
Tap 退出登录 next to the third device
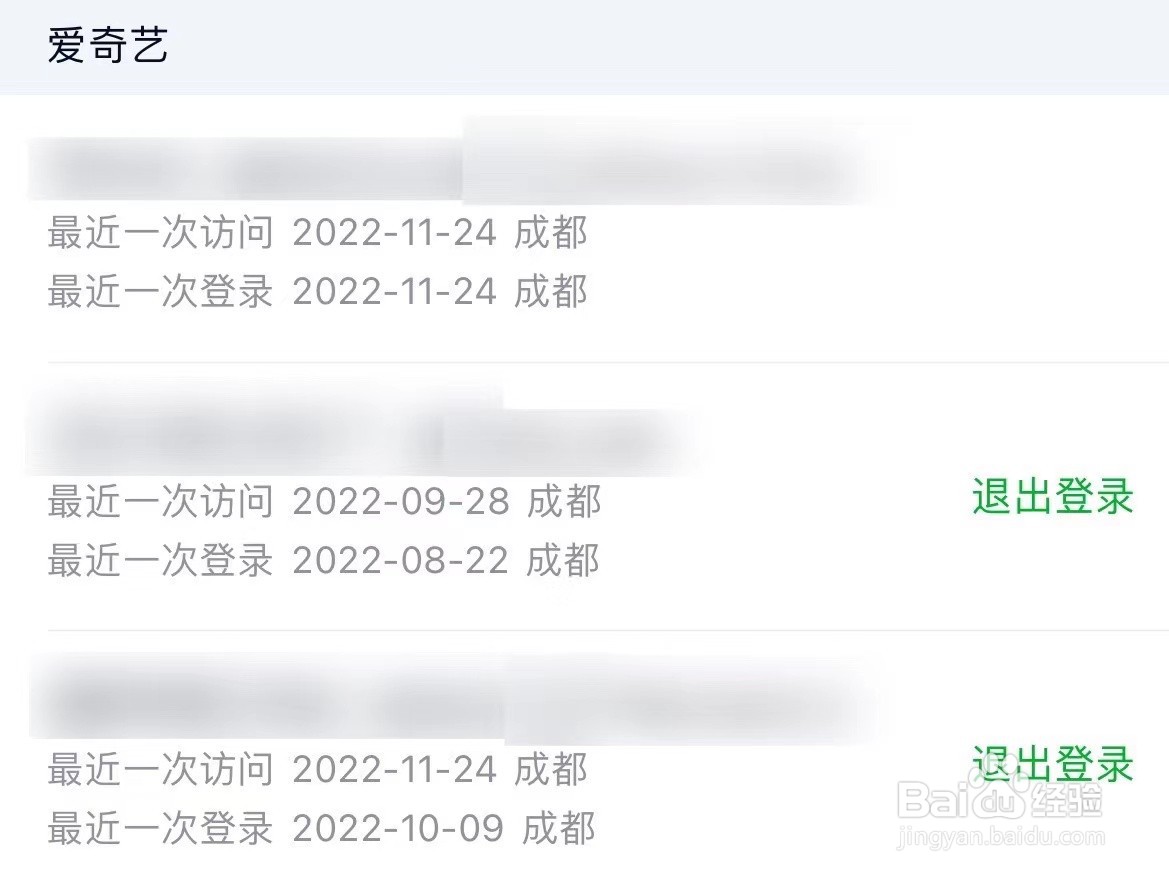[x=1052, y=765]
